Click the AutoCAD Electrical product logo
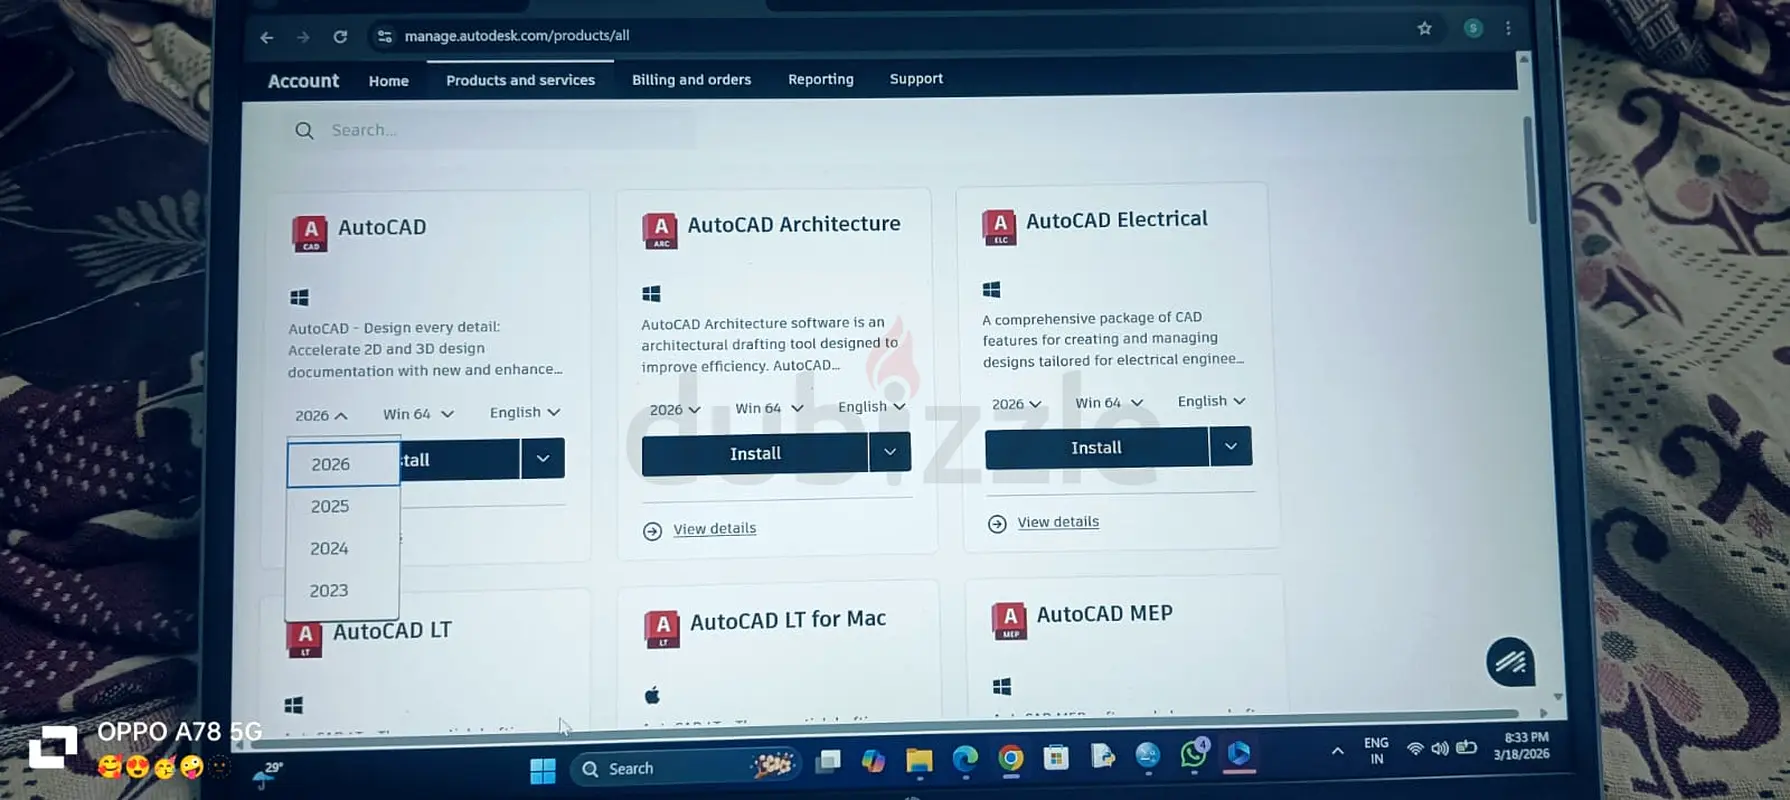Screen dimensions: 1790x800 [x=999, y=227]
